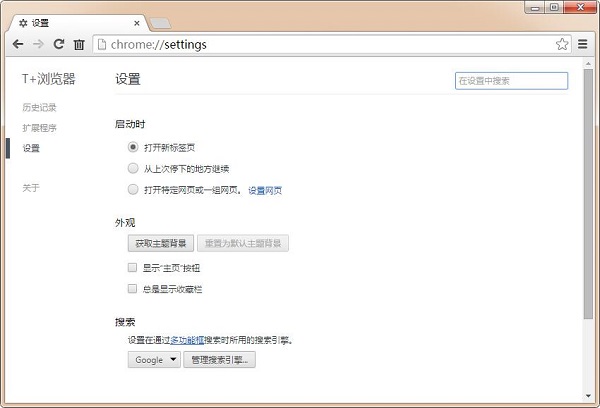The width and height of the screenshot is (600, 408).
Task: Select 打开新标签页 radio option
Action: tap(133, 147)
